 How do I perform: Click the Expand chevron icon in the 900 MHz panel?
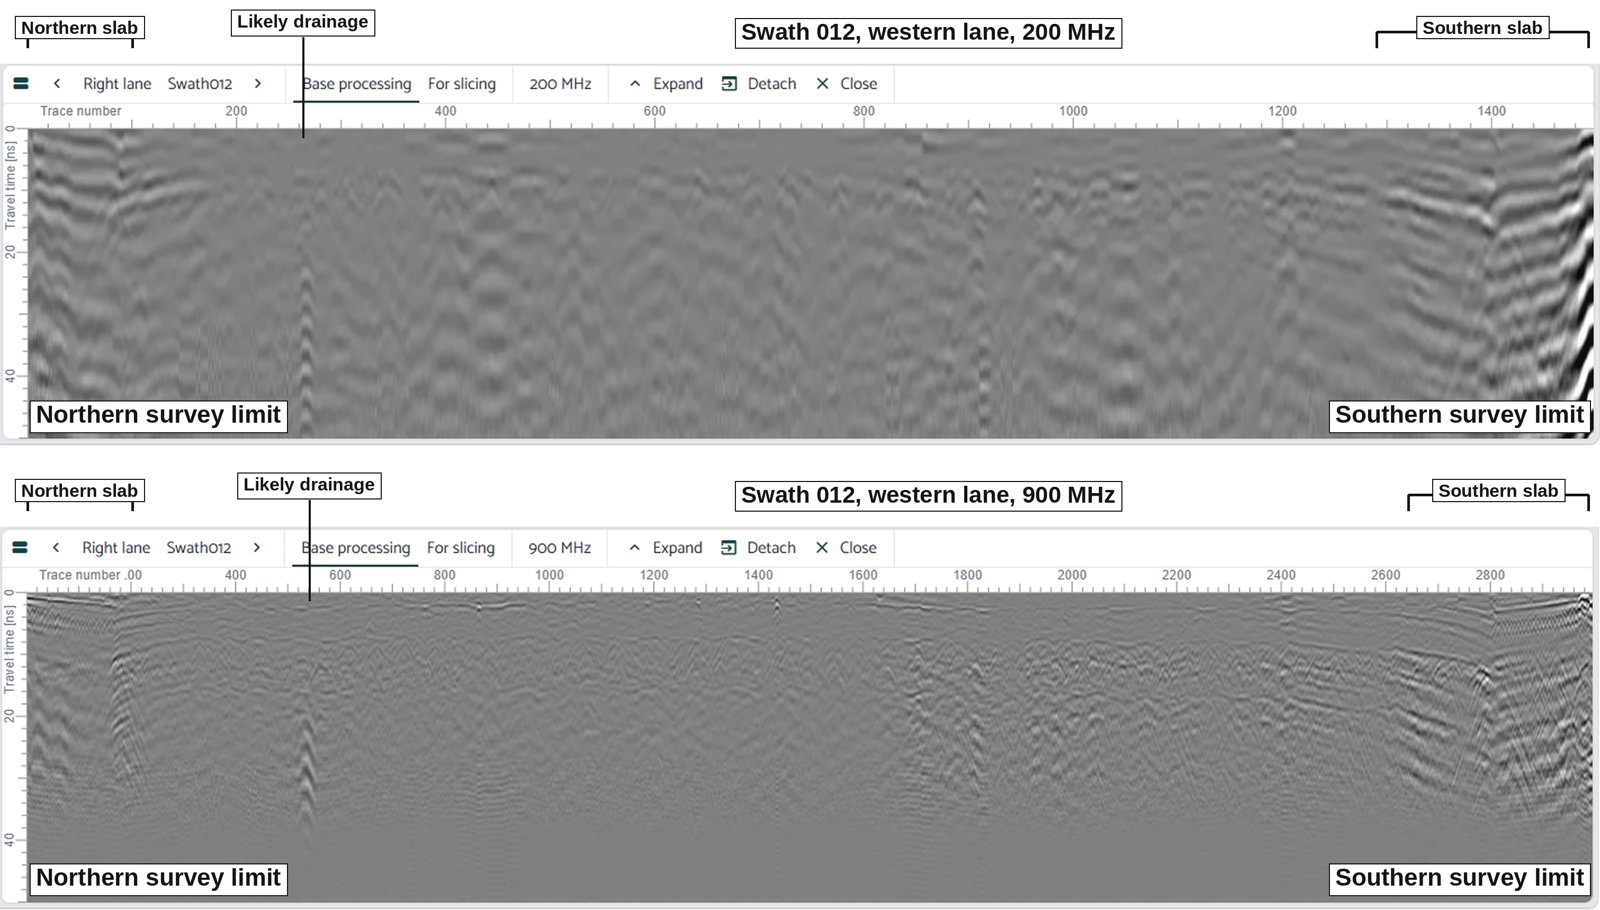(634, 548)
